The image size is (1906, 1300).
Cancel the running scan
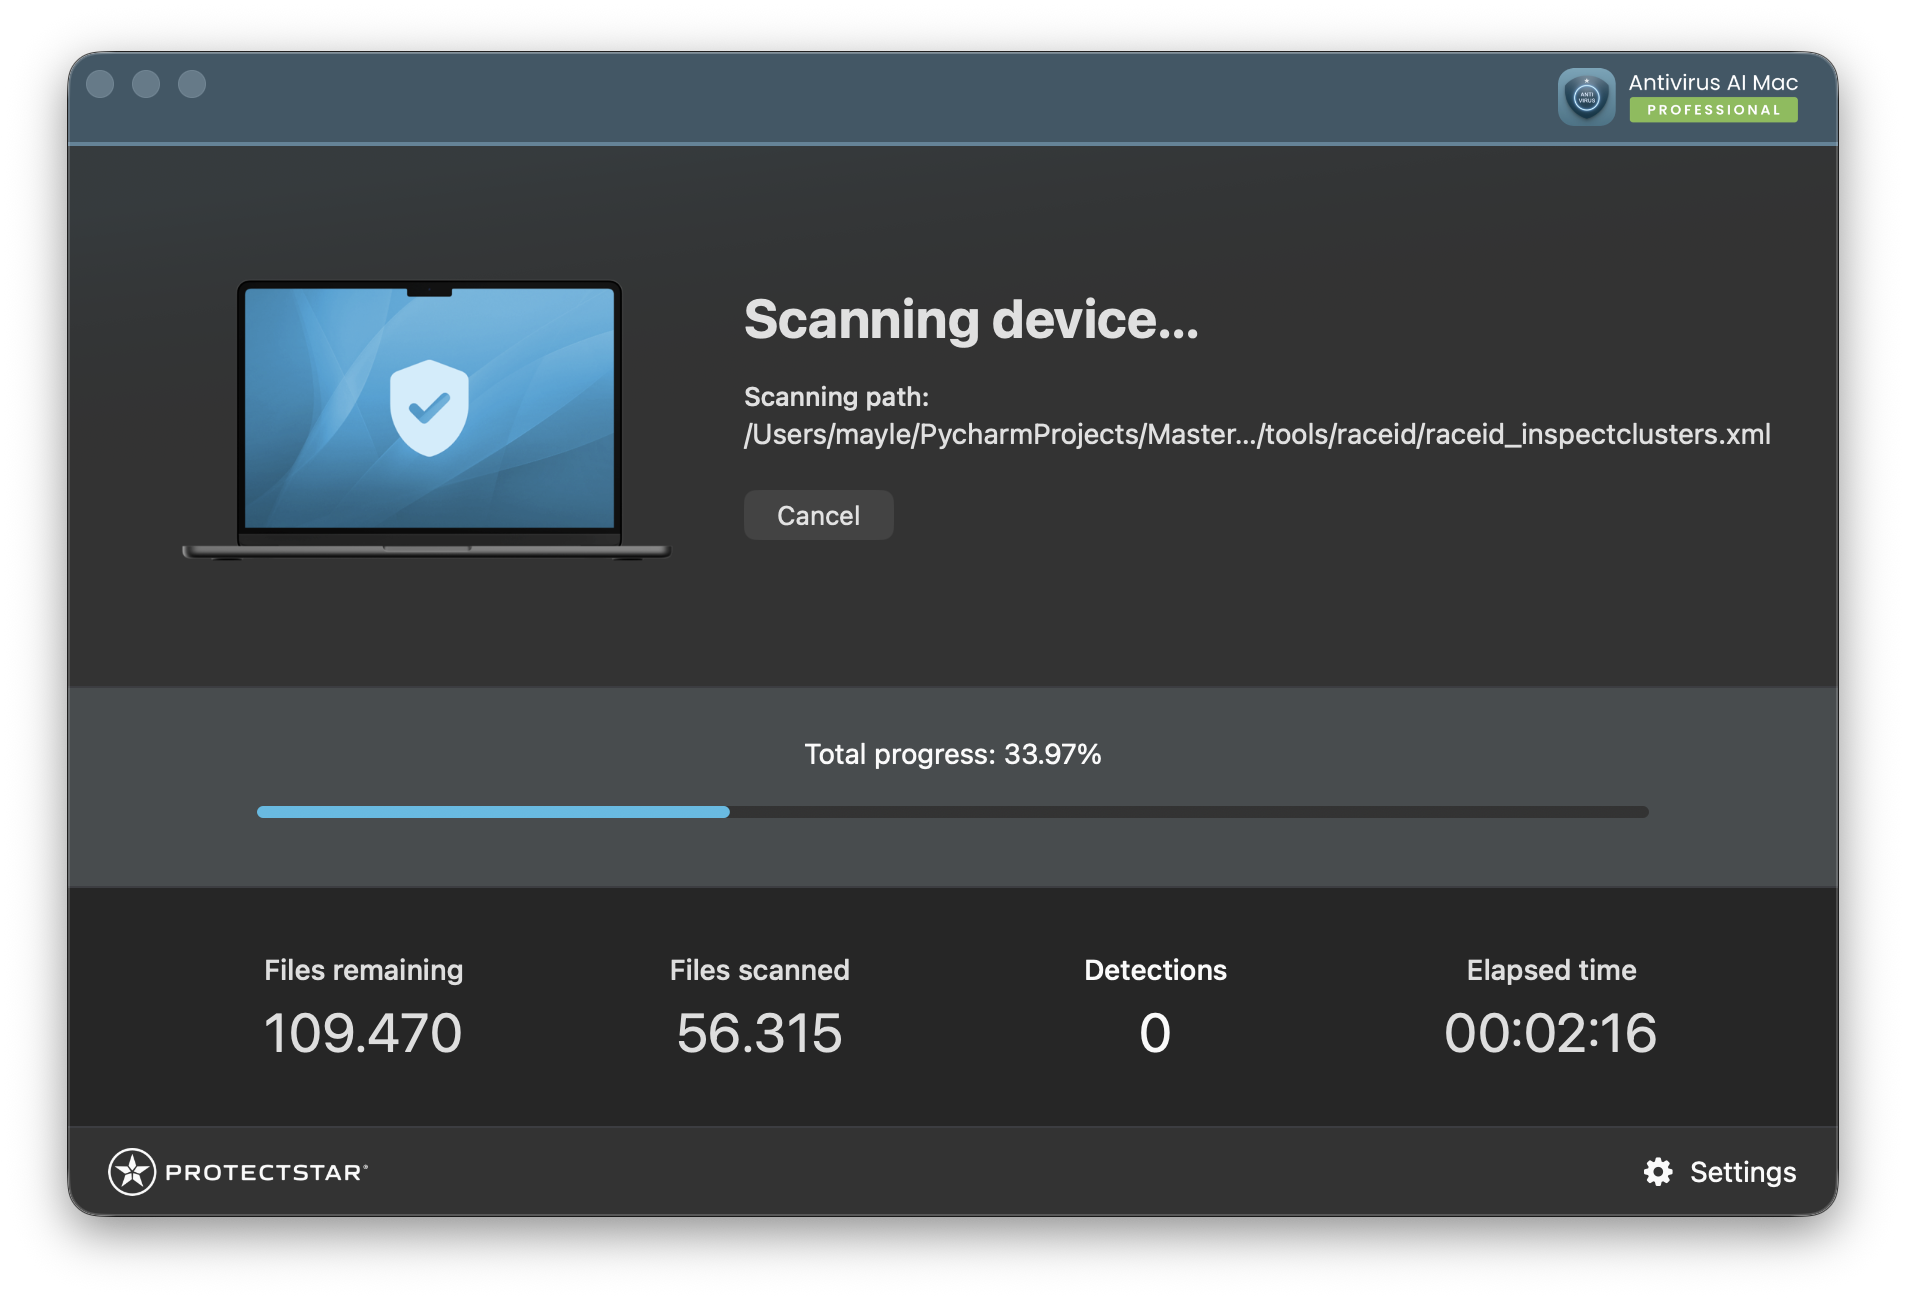[818, 514]
